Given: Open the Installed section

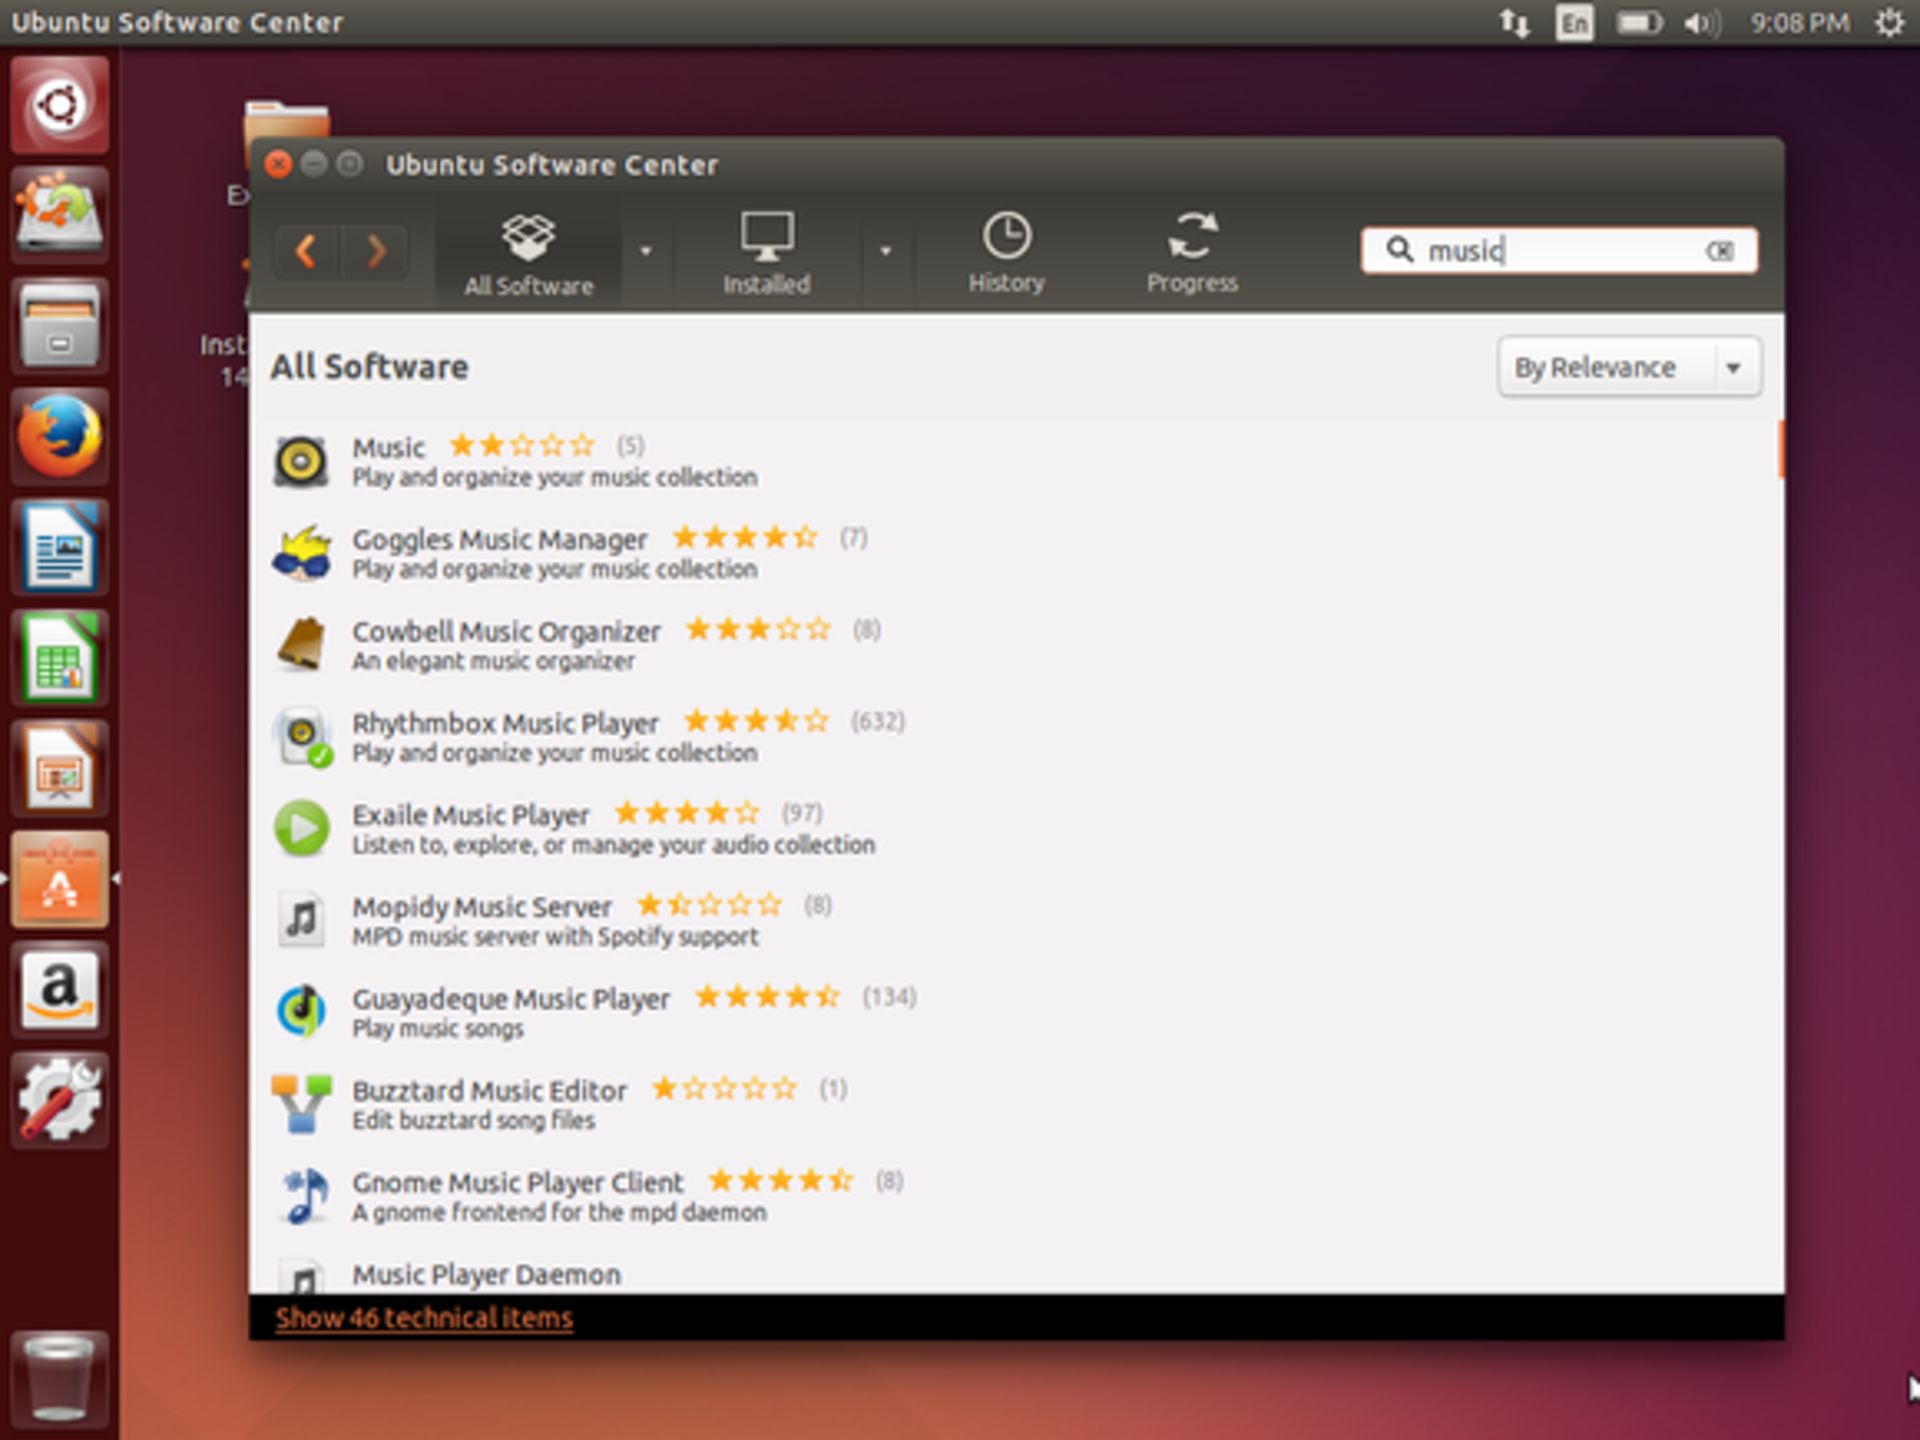Looking at the screenshot, I should click(x=766, y=254).
